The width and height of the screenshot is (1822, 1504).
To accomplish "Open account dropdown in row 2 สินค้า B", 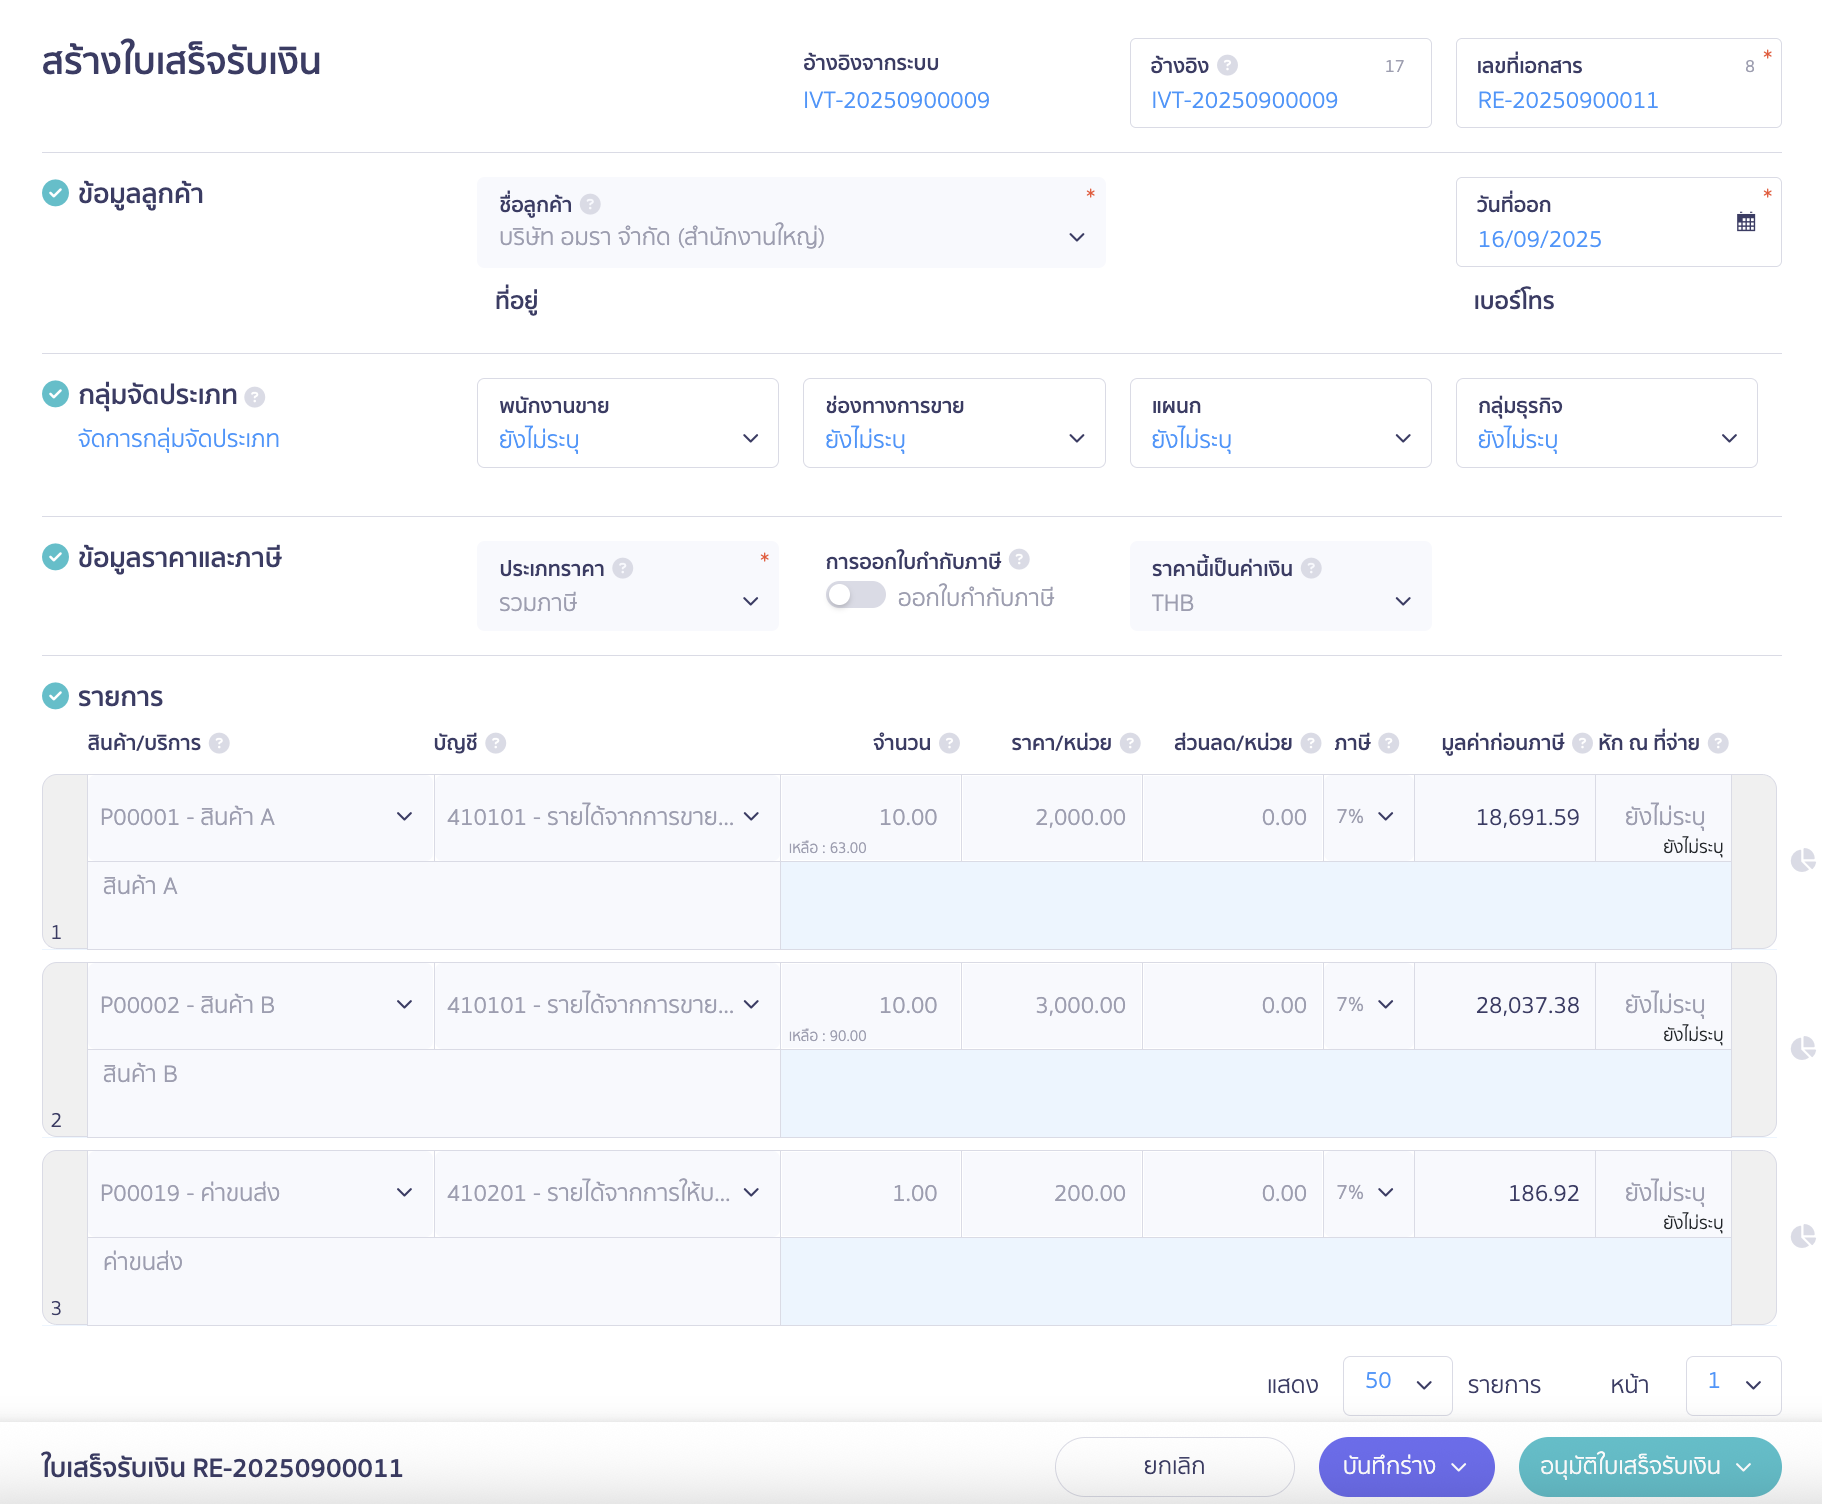I will (x=607, y=1006).
